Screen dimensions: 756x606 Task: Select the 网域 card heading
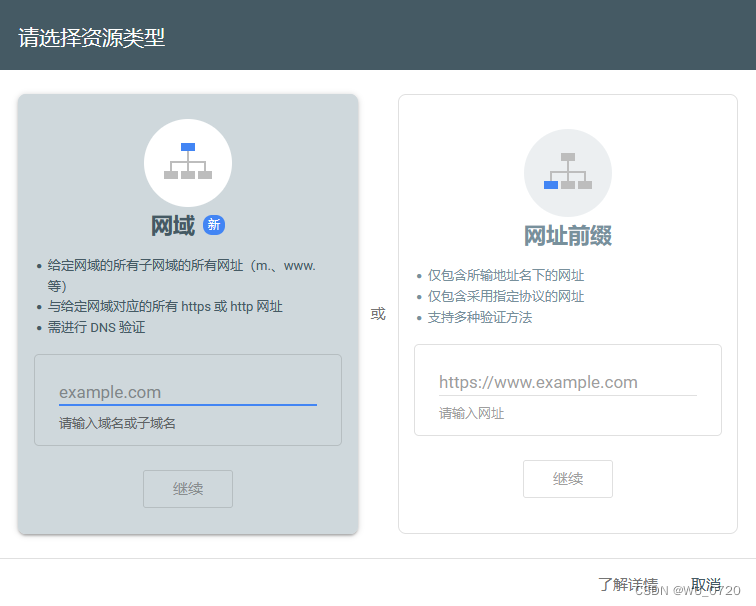173,226
